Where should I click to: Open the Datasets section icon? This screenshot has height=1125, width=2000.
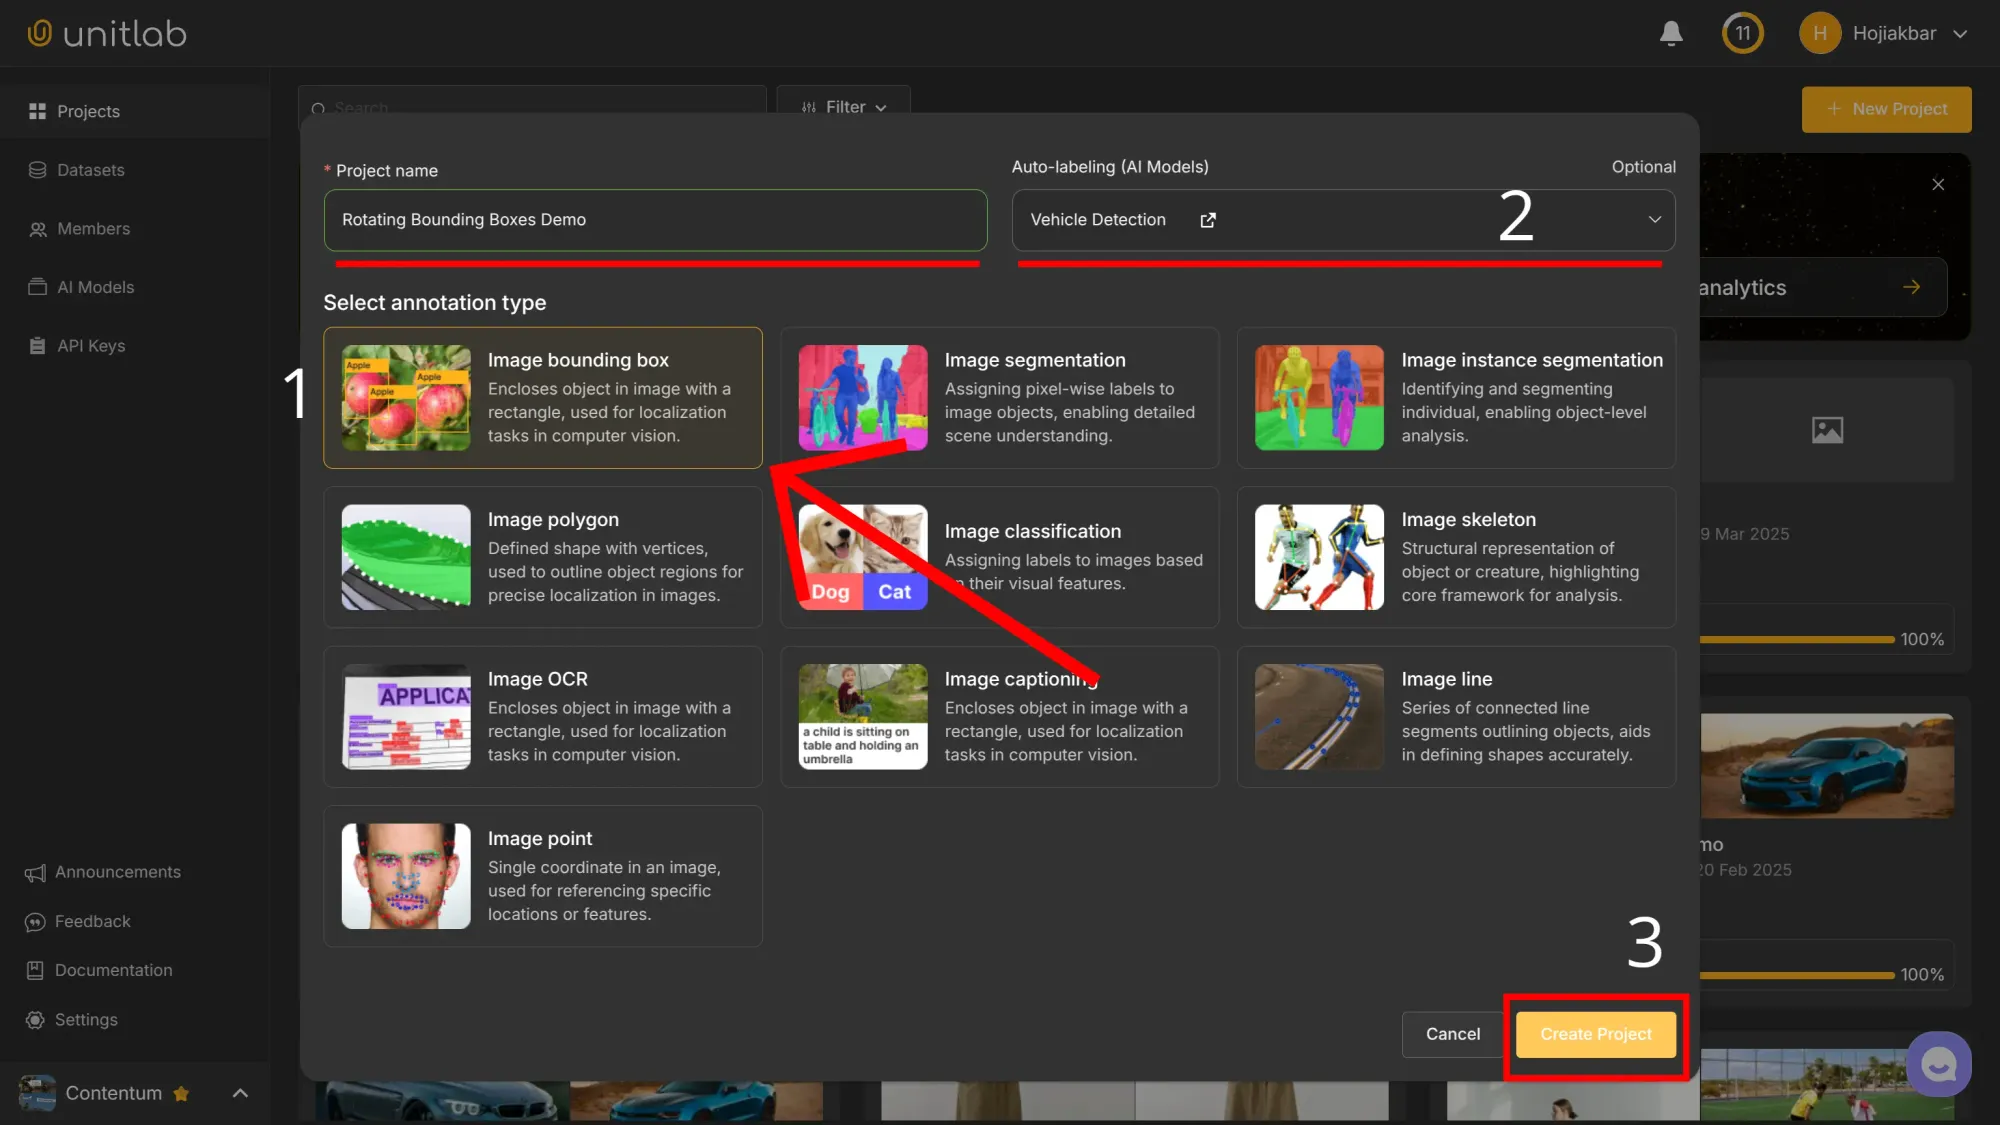[37, 170]
